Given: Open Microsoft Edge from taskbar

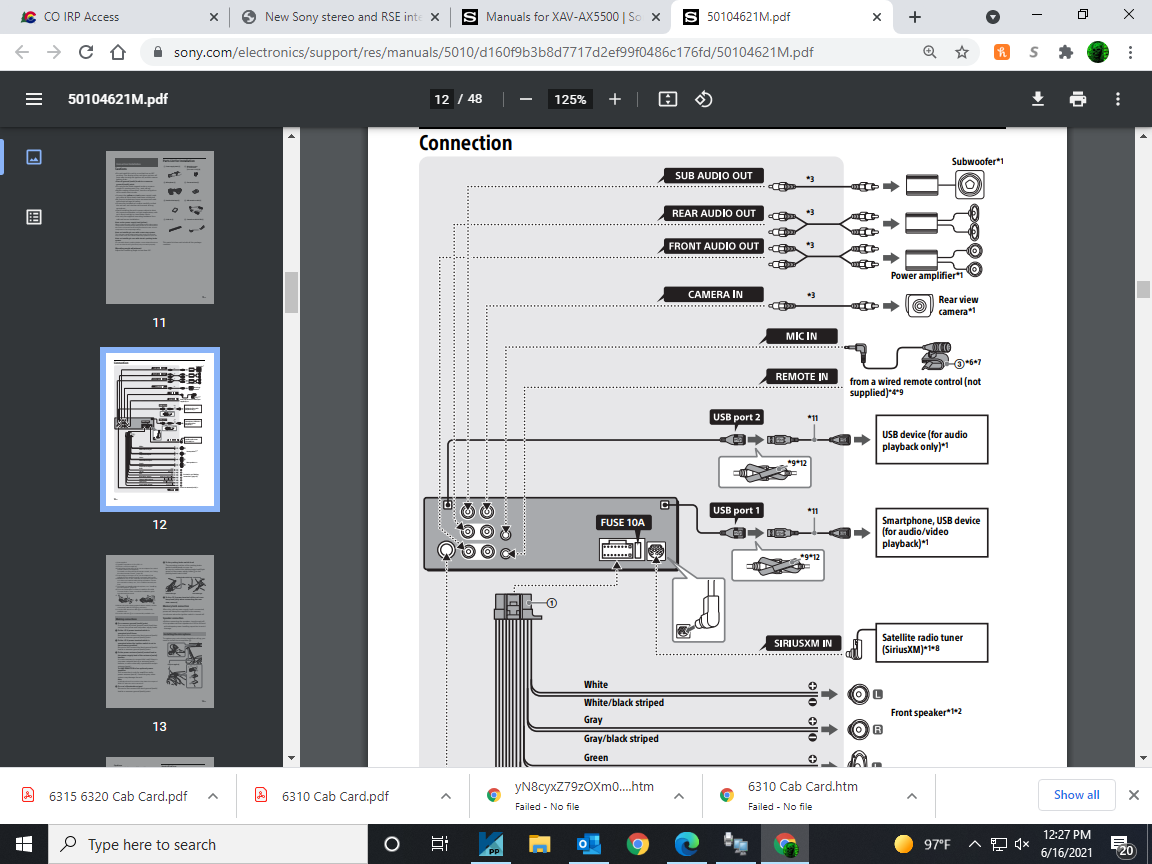Looking at the screenshot, I should coord(686,843).
